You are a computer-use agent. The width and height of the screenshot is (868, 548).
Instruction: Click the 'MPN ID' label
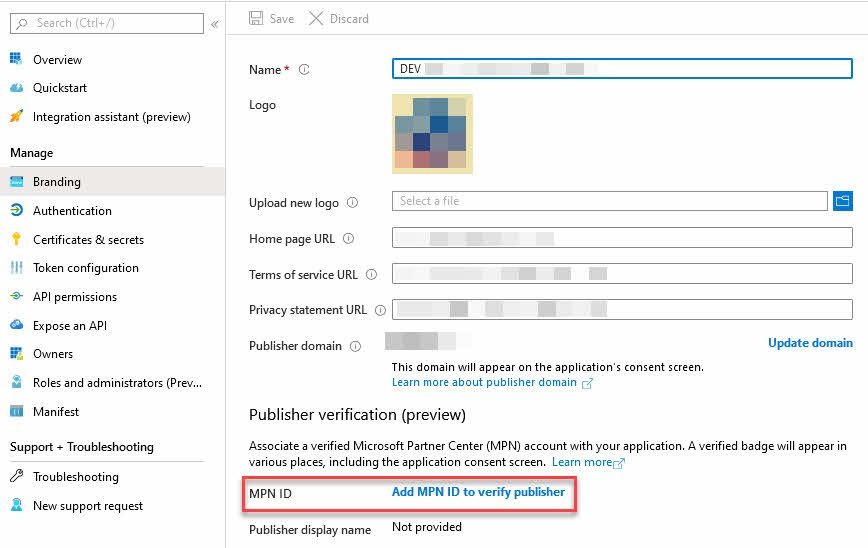(x=270, y=493)
